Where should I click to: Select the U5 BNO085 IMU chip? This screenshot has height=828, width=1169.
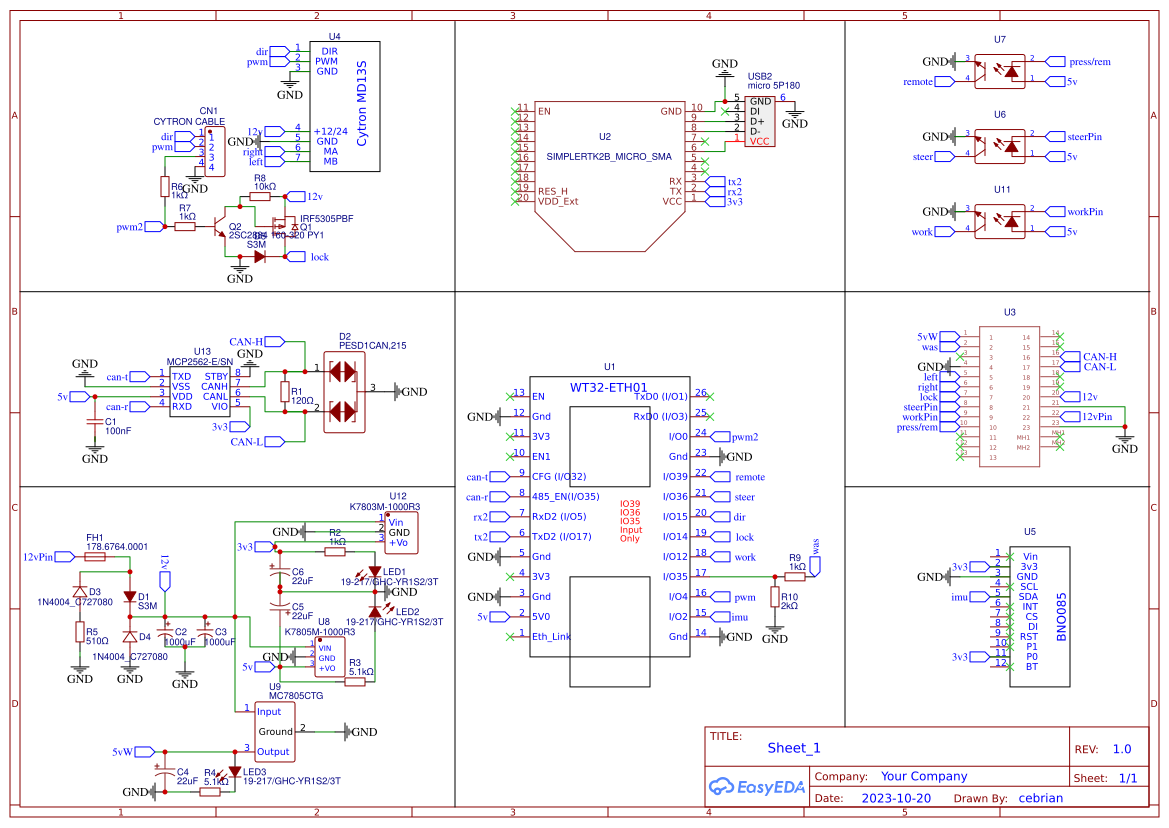pos(1038,615)
